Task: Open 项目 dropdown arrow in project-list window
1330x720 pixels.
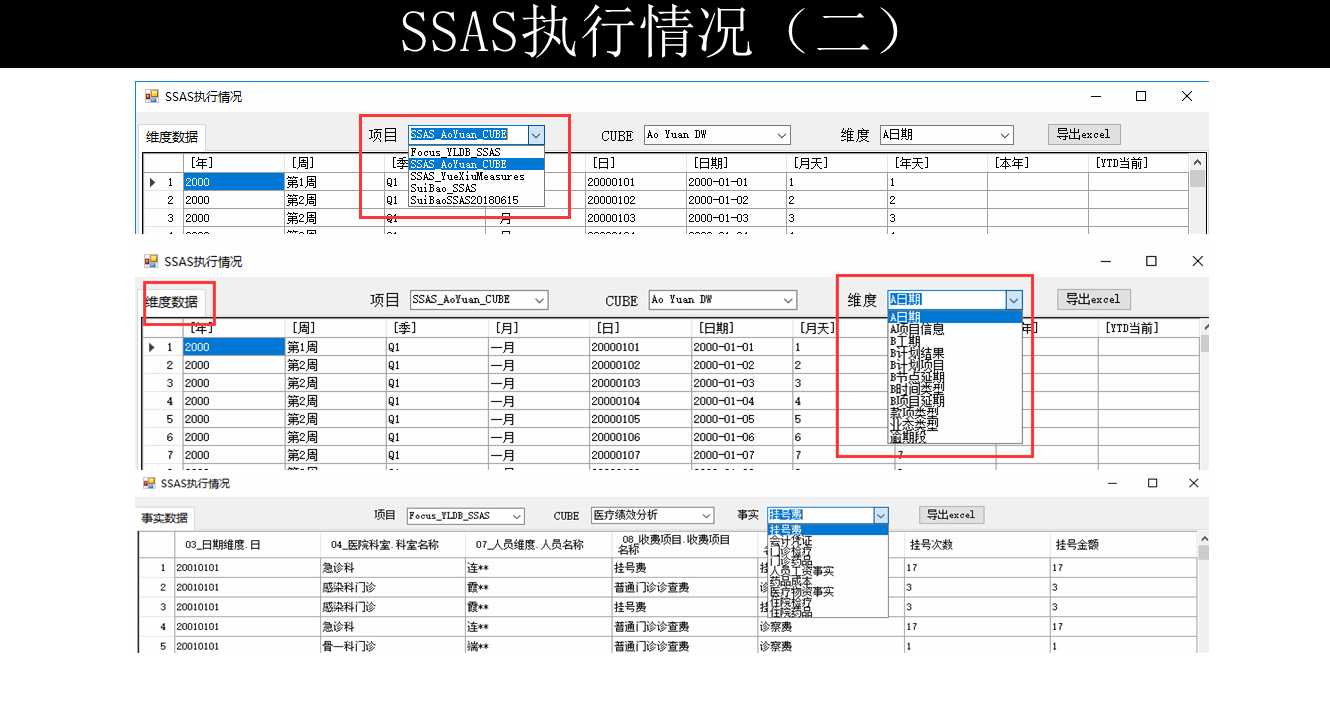Action: click(x=537, y=134)
